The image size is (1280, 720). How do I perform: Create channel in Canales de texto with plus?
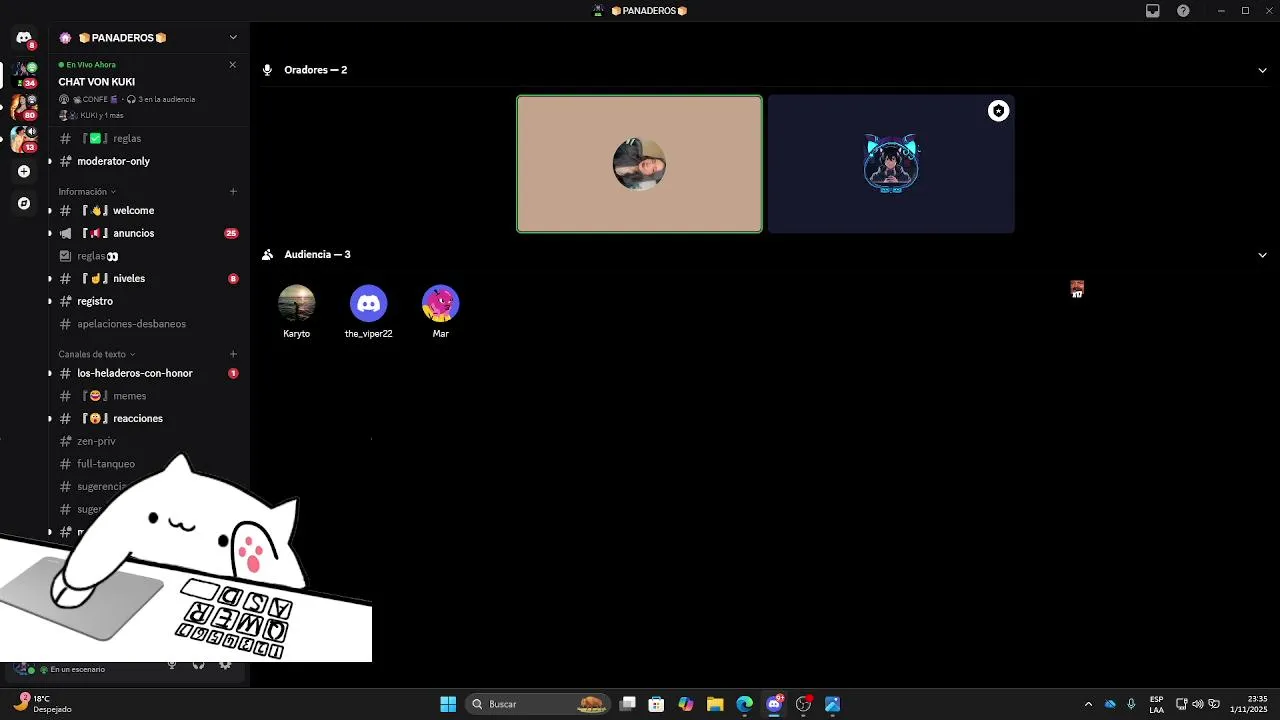click(233, 354)
